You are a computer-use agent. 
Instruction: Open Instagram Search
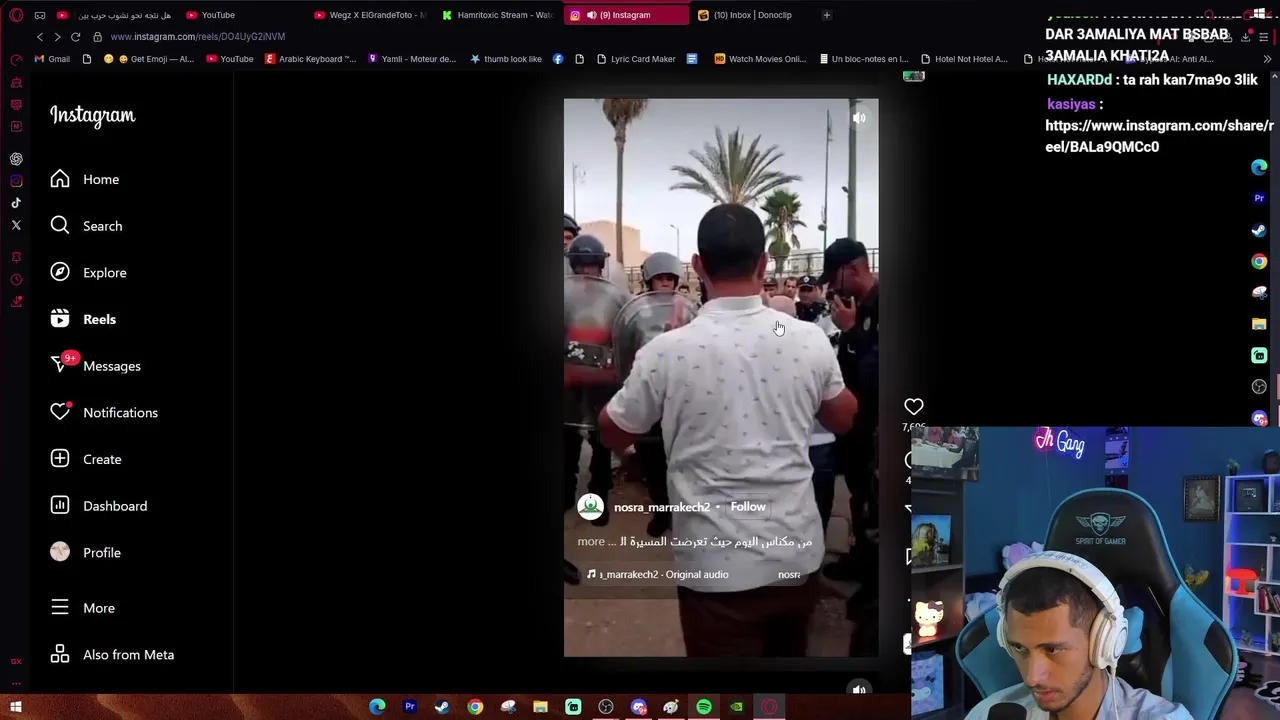pos(86,226)
